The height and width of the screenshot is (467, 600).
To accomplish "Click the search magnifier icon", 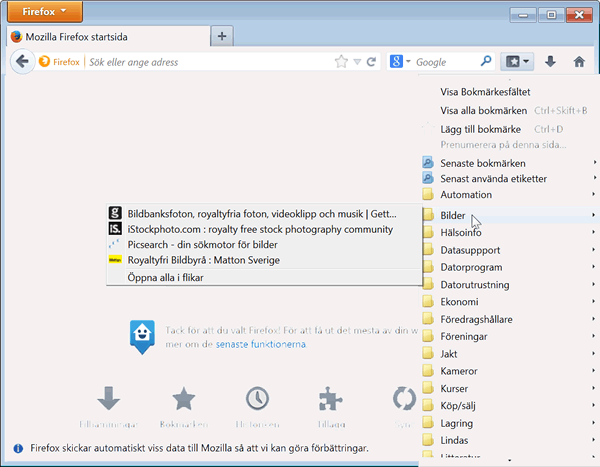I will (x=486, y=60).
